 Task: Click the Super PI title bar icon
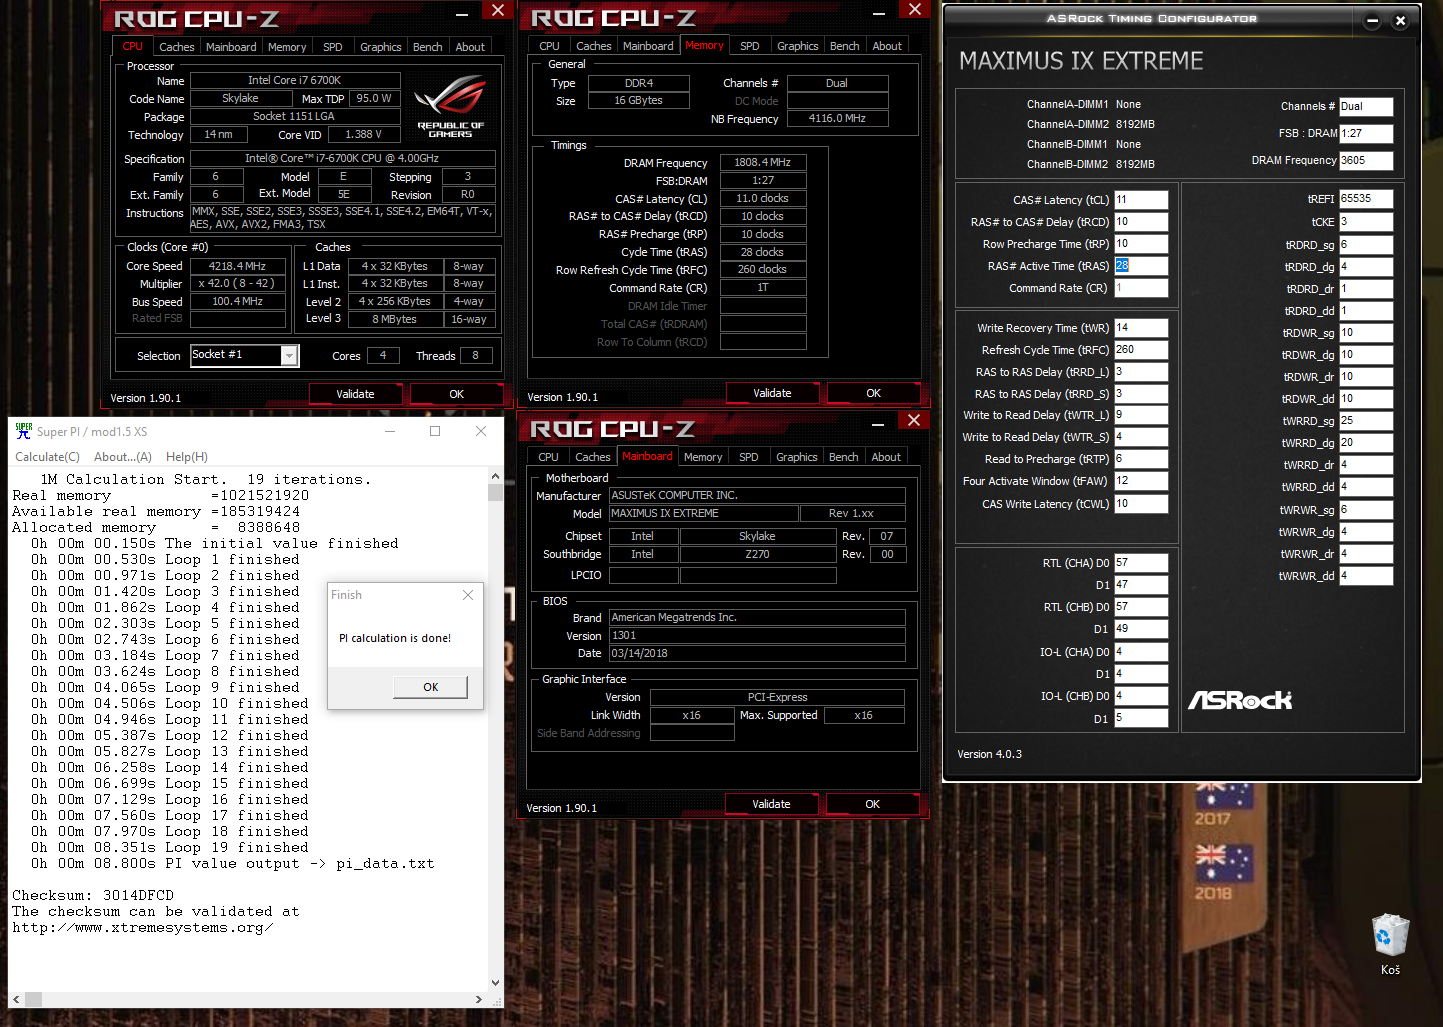tap(23, 431)
